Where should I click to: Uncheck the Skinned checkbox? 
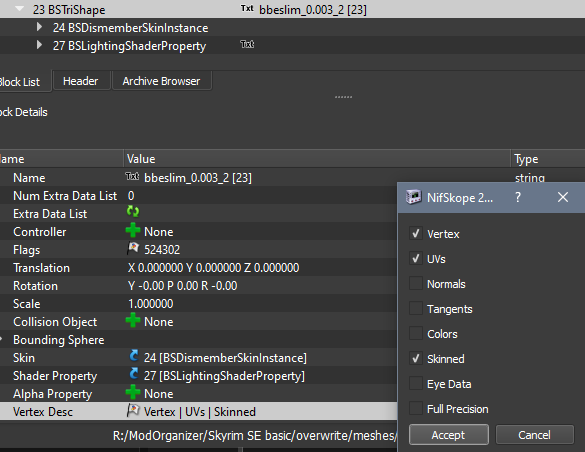coord(416,358)
